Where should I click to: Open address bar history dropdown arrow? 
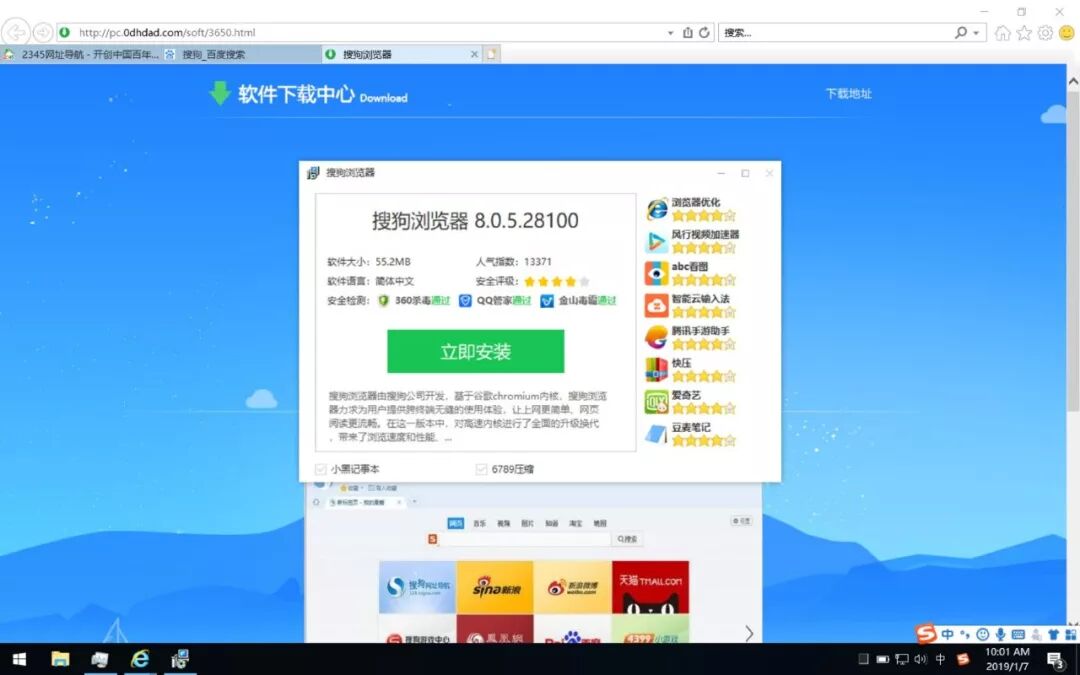670,33
